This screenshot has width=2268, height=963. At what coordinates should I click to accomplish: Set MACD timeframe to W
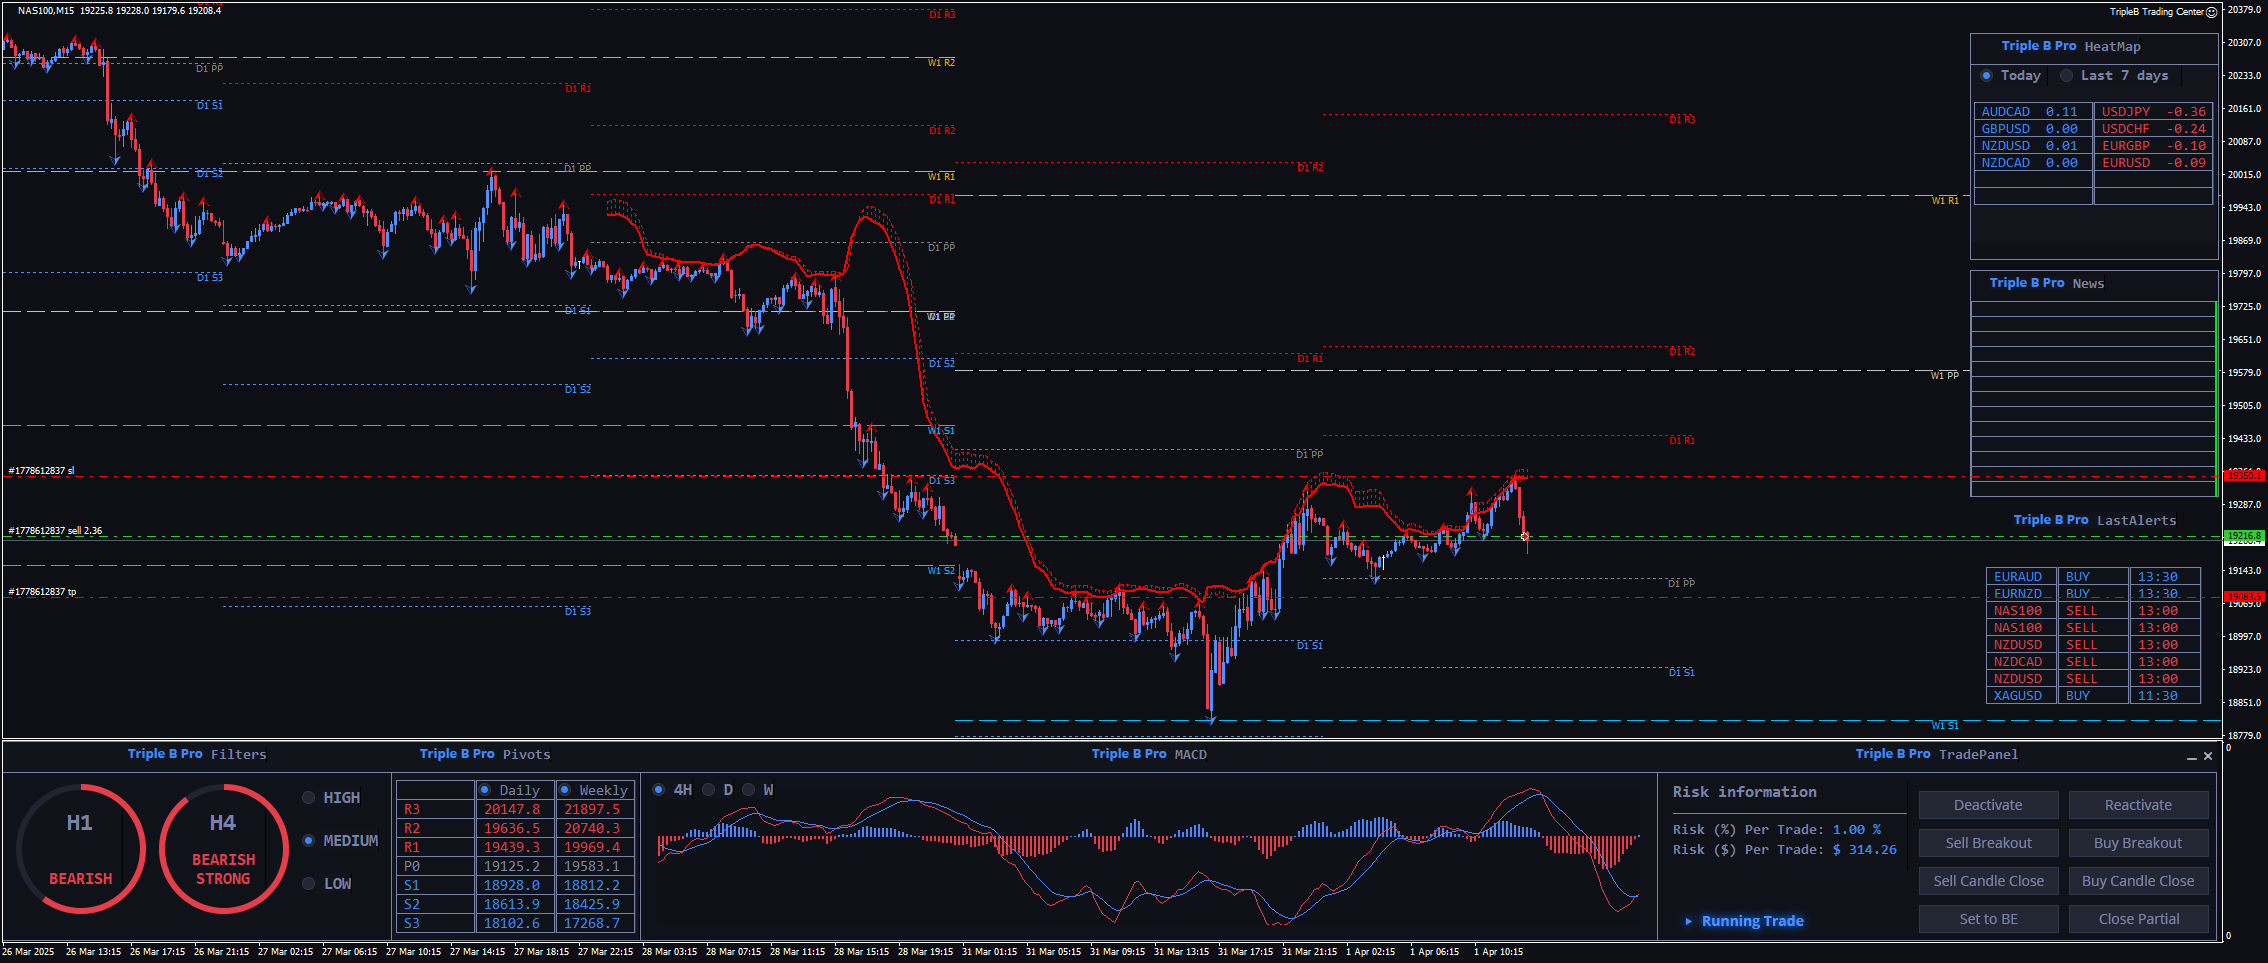coord(749,790)
